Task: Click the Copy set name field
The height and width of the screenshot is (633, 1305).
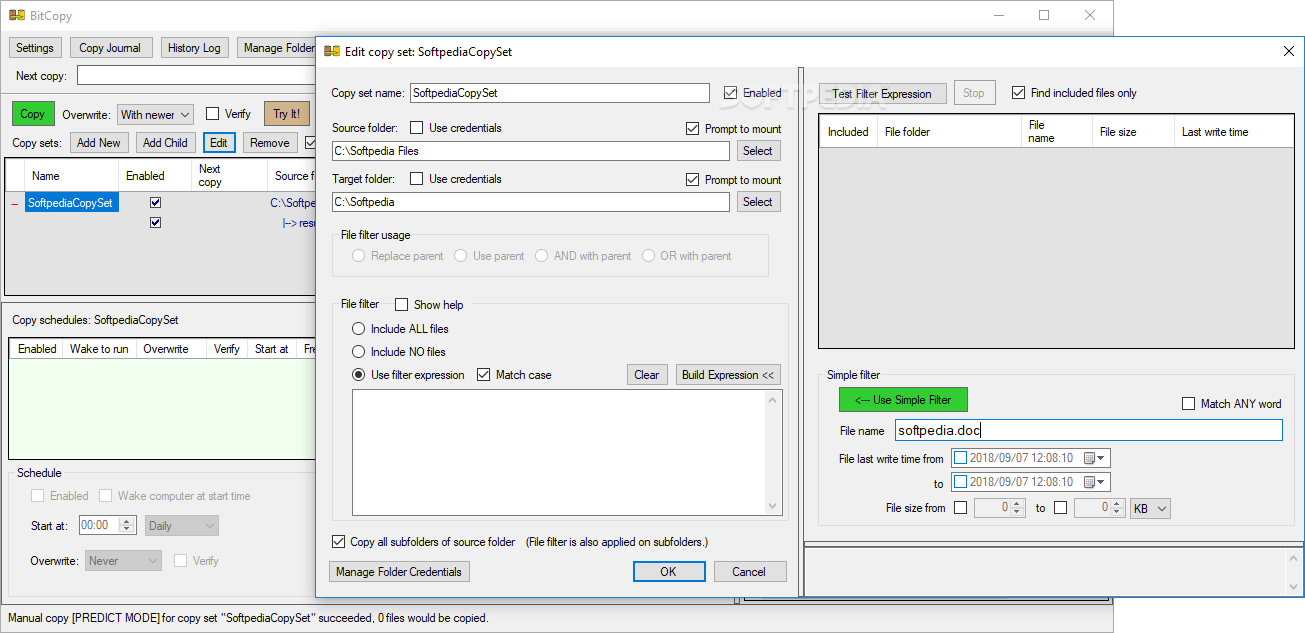Action: pos(560,93)
